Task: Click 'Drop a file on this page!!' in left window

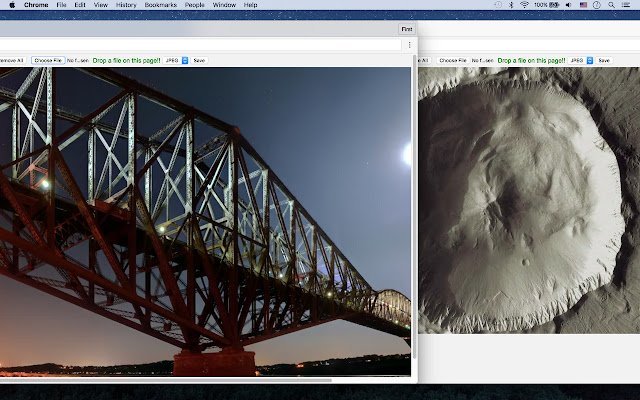Action: point(127,60)
